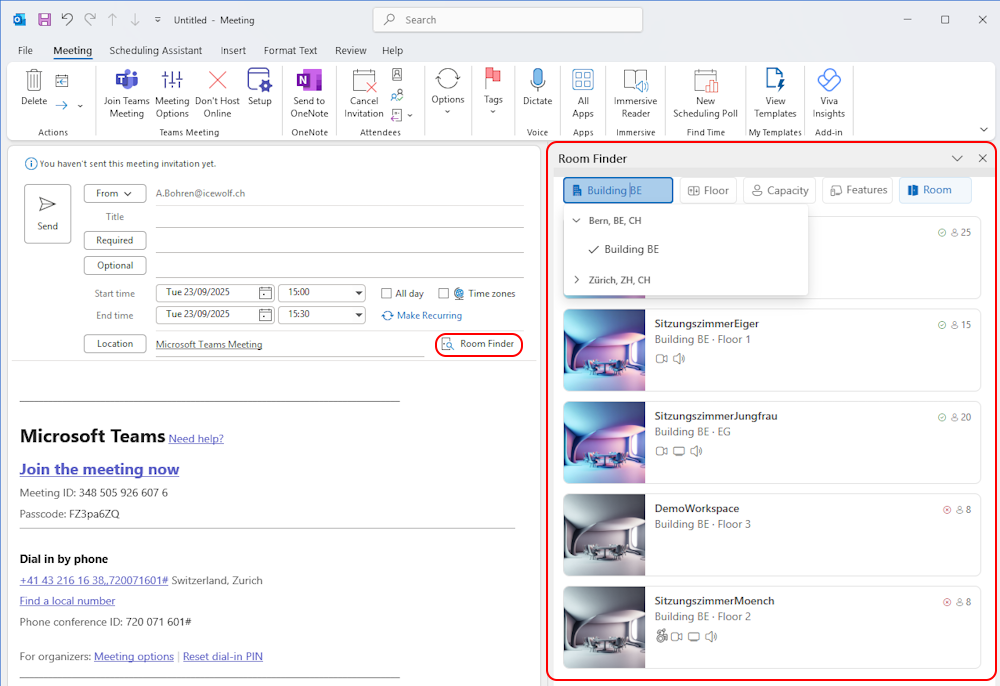Click the Reset dial-in PIN link

tap(223, 656)
